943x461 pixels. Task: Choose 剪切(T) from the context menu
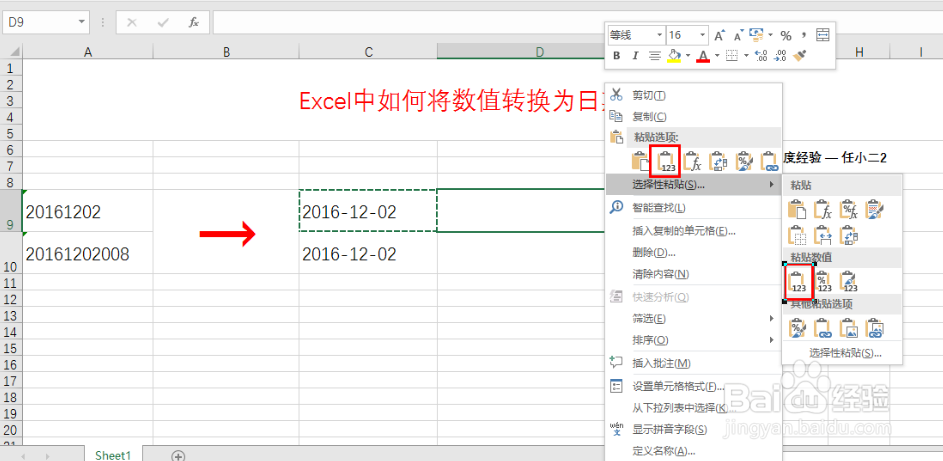coord(693,95)
